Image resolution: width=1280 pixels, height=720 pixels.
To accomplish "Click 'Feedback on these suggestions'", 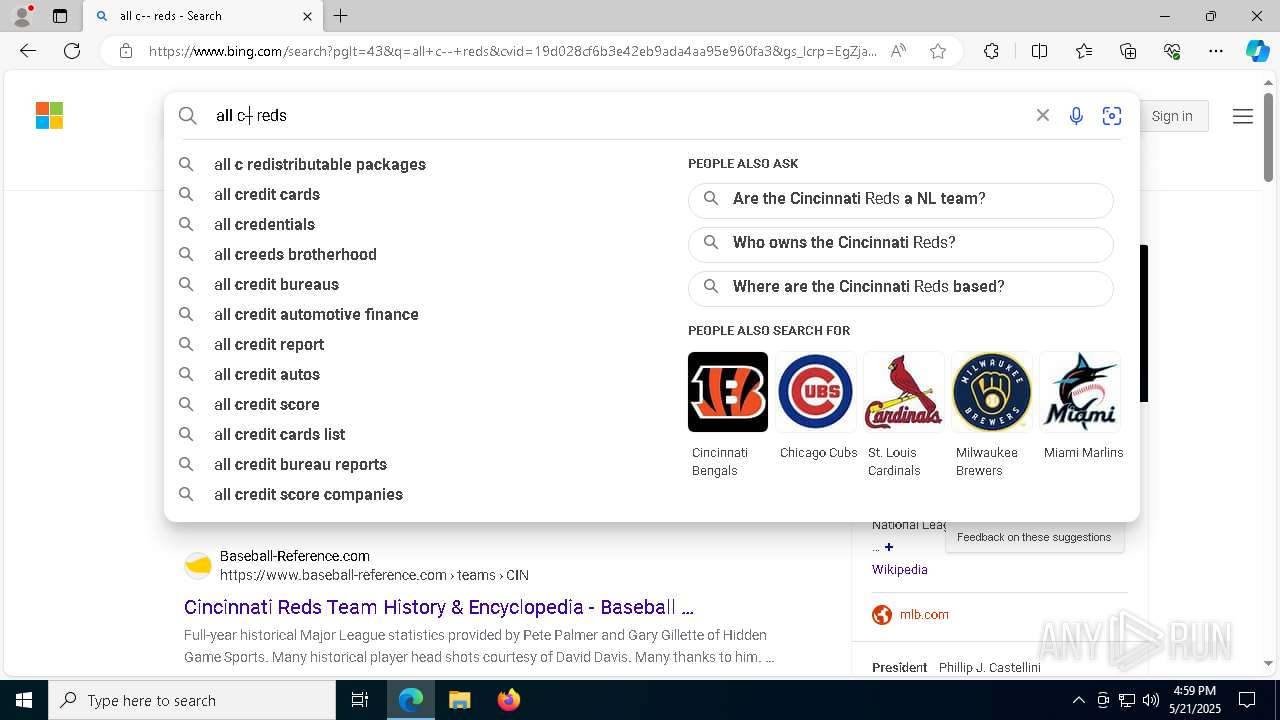I will (1034, 537).
